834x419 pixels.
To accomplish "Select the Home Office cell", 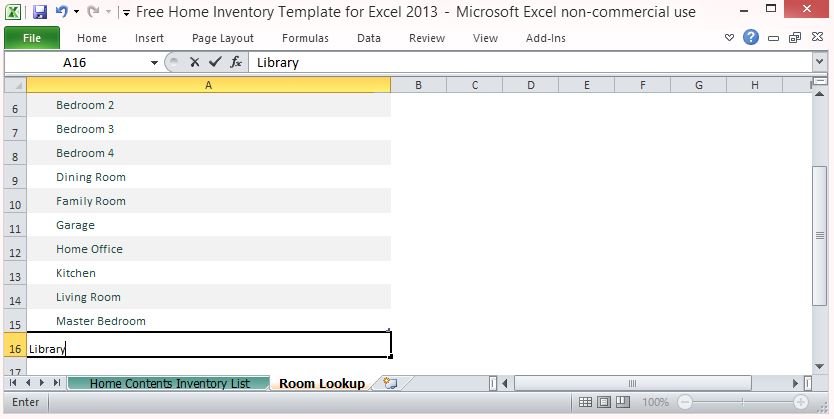I will tap(208, 248).
